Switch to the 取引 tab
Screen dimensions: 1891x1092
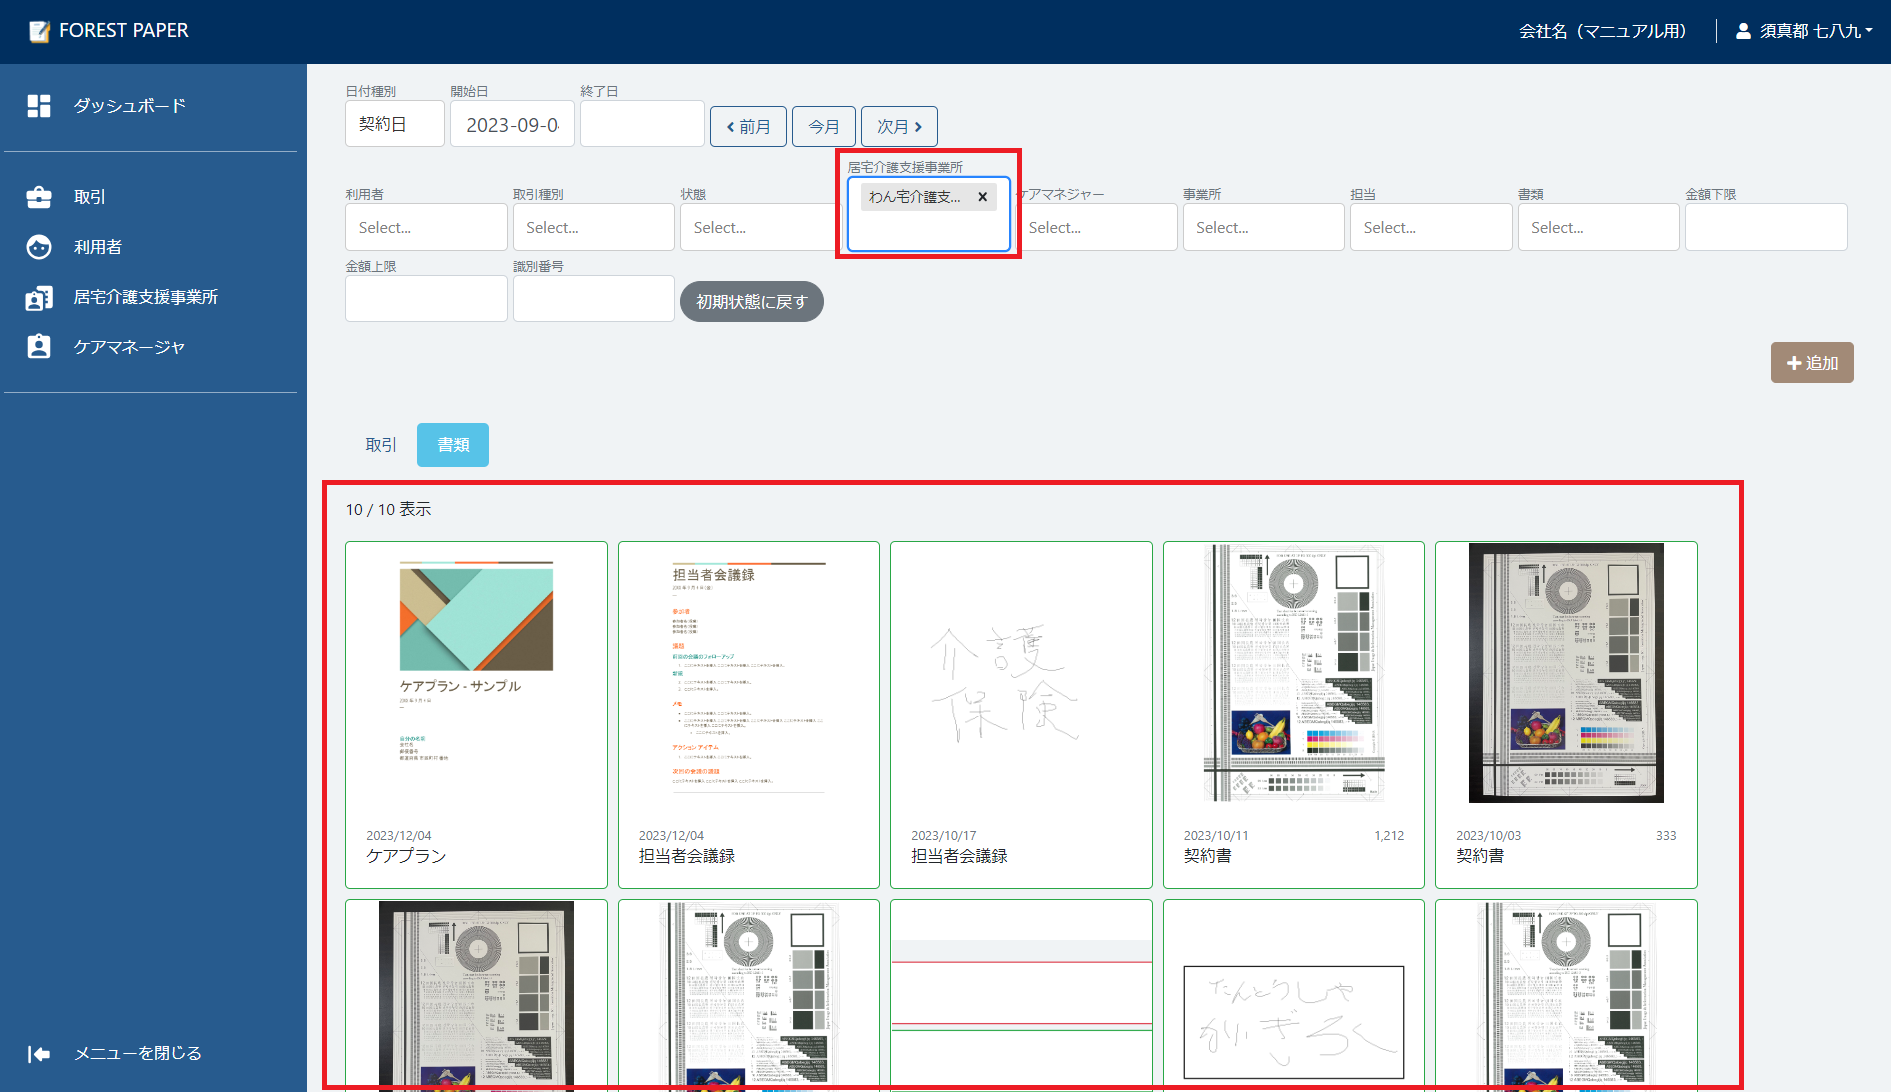point(381,445)
